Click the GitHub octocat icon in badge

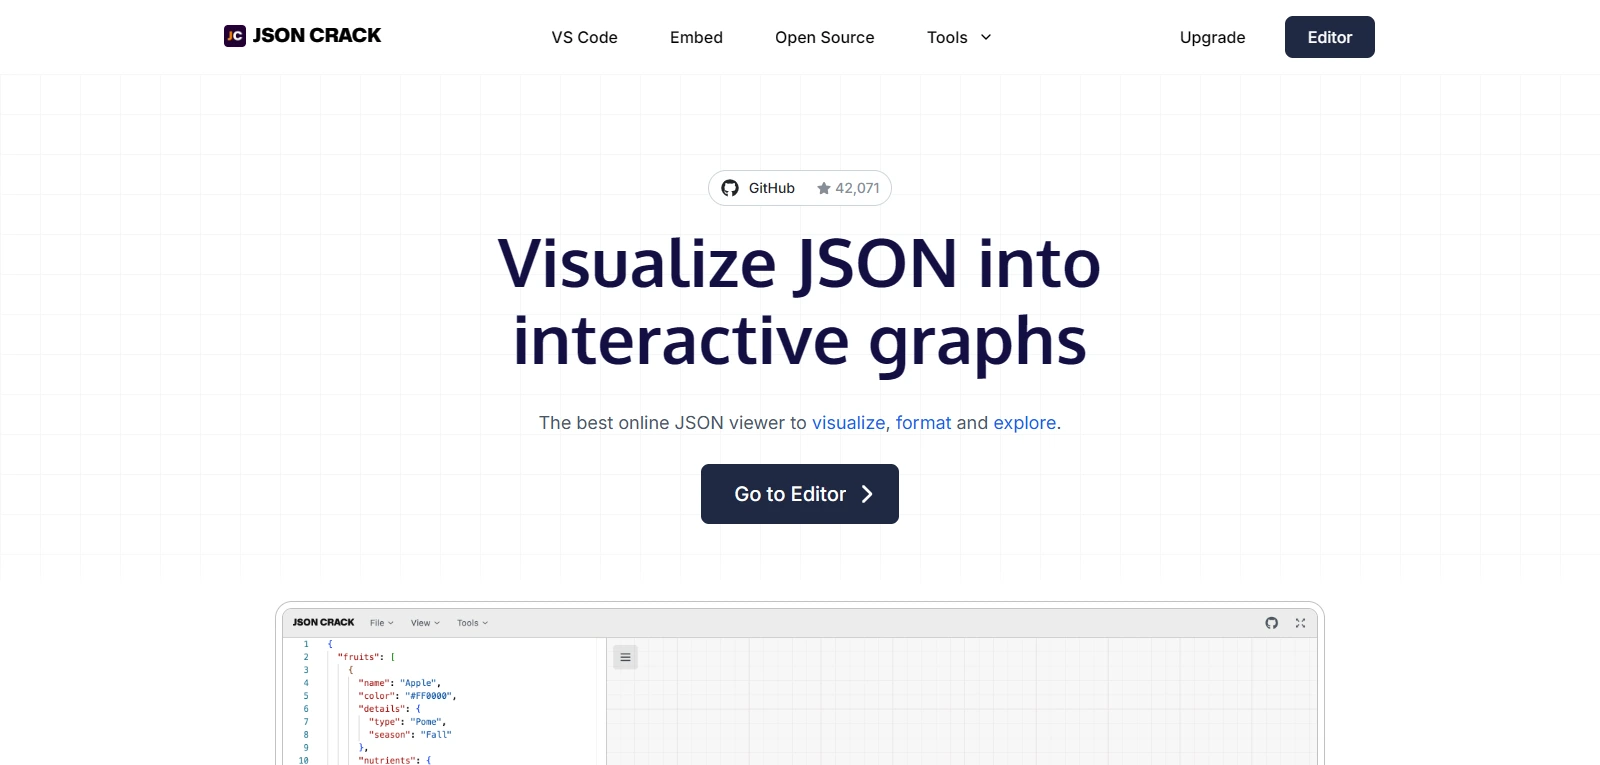(730, 188)
